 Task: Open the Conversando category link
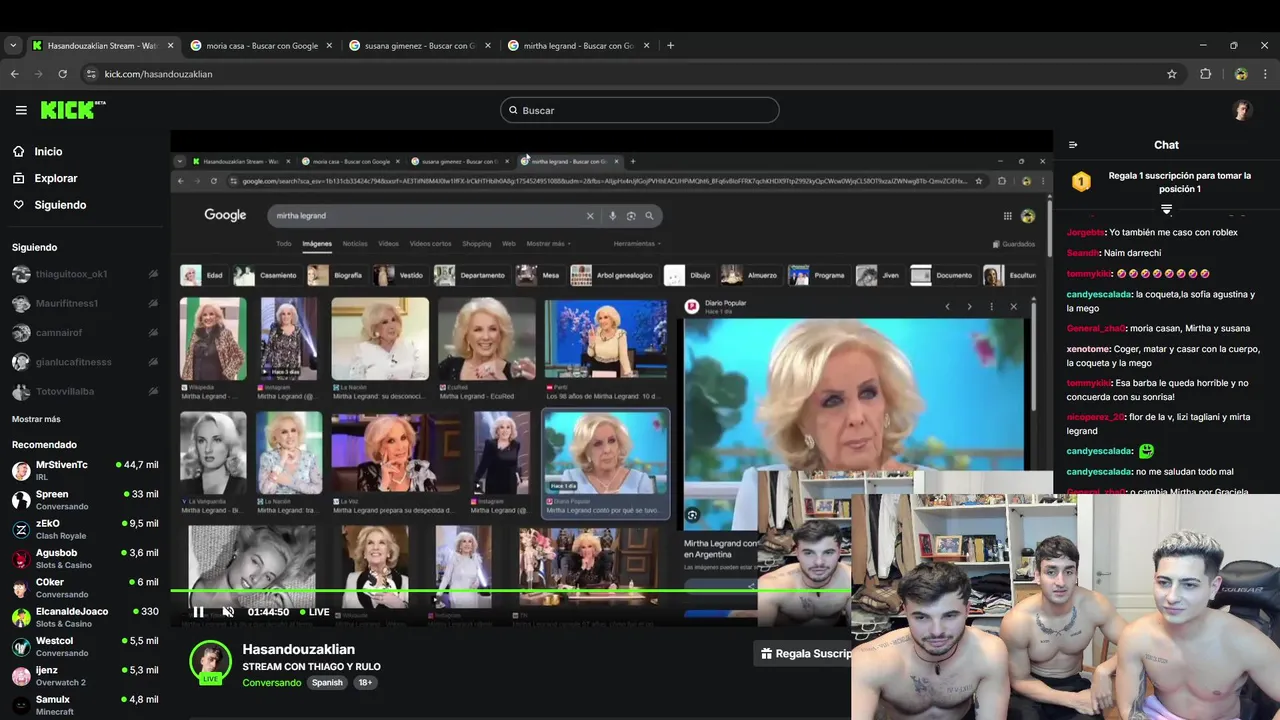271,683
